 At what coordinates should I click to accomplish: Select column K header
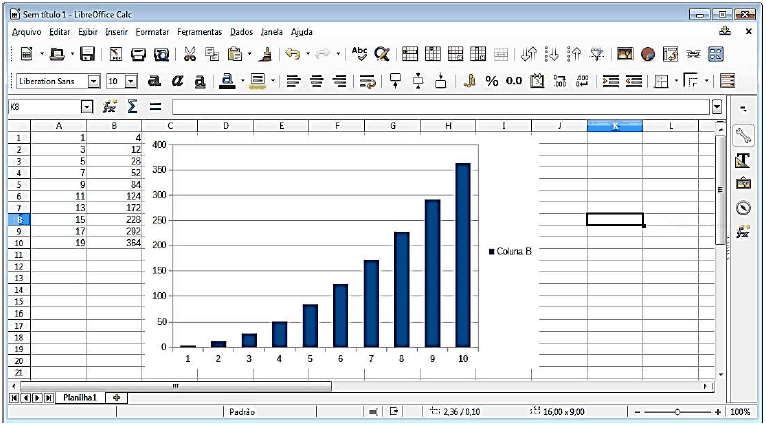[x=614, y=125]
